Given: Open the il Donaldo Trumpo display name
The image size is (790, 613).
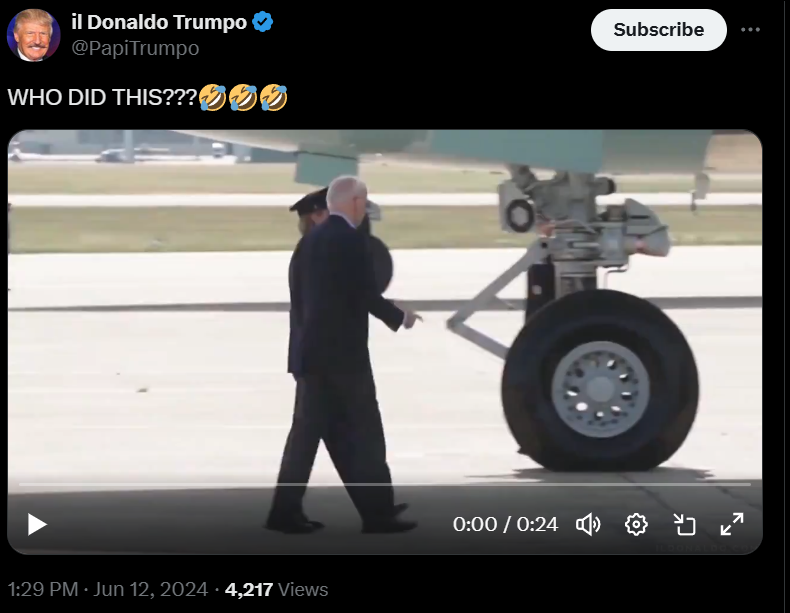Looking at the screenshot, I should tap(159, 22).
